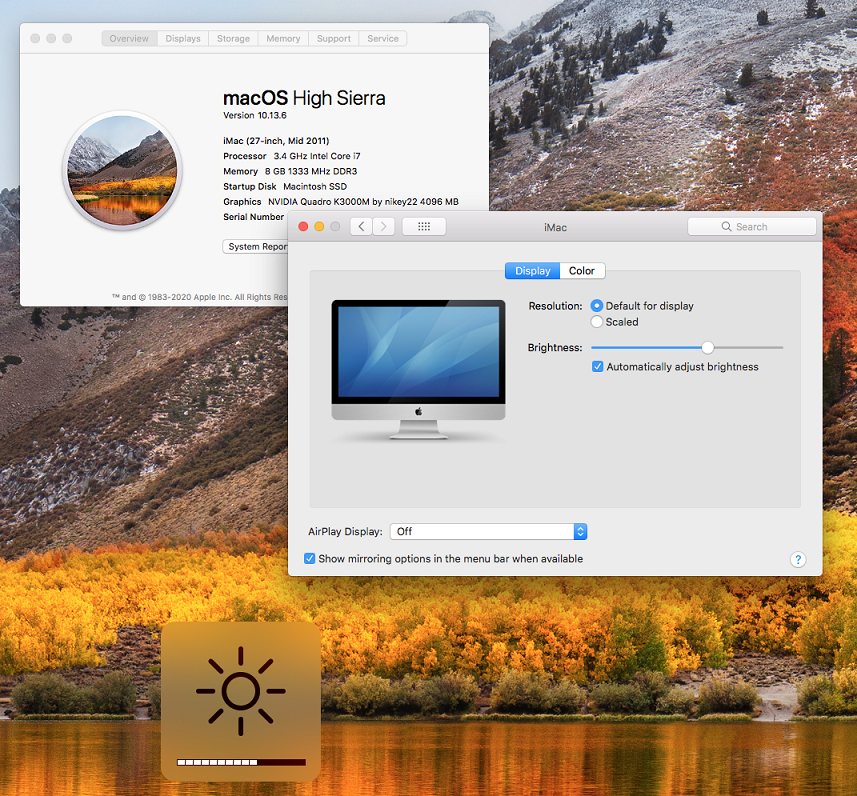Toggle Show mirroring options checkbox
857x796 pixels.
click(x=309, y=558)
